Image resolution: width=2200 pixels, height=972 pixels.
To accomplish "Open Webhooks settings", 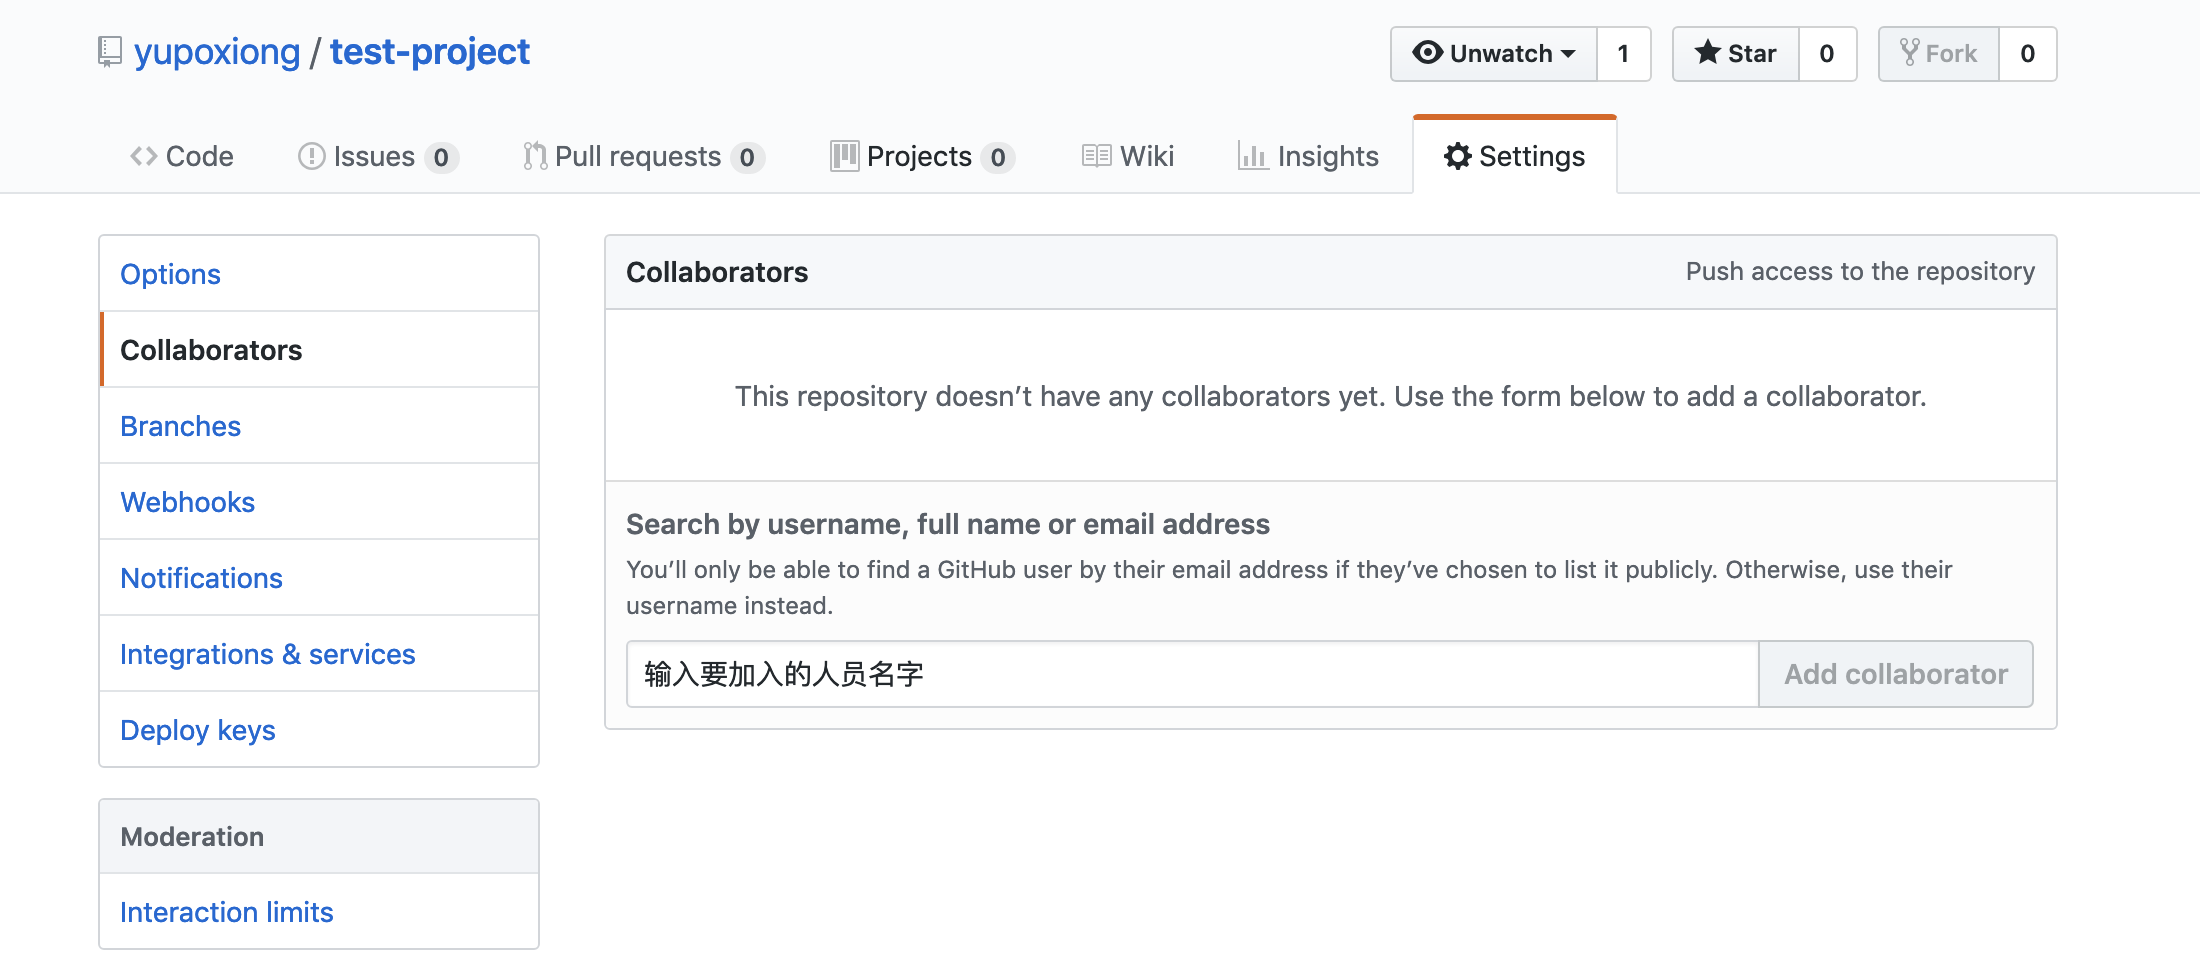I will click(x=319, y=502).
